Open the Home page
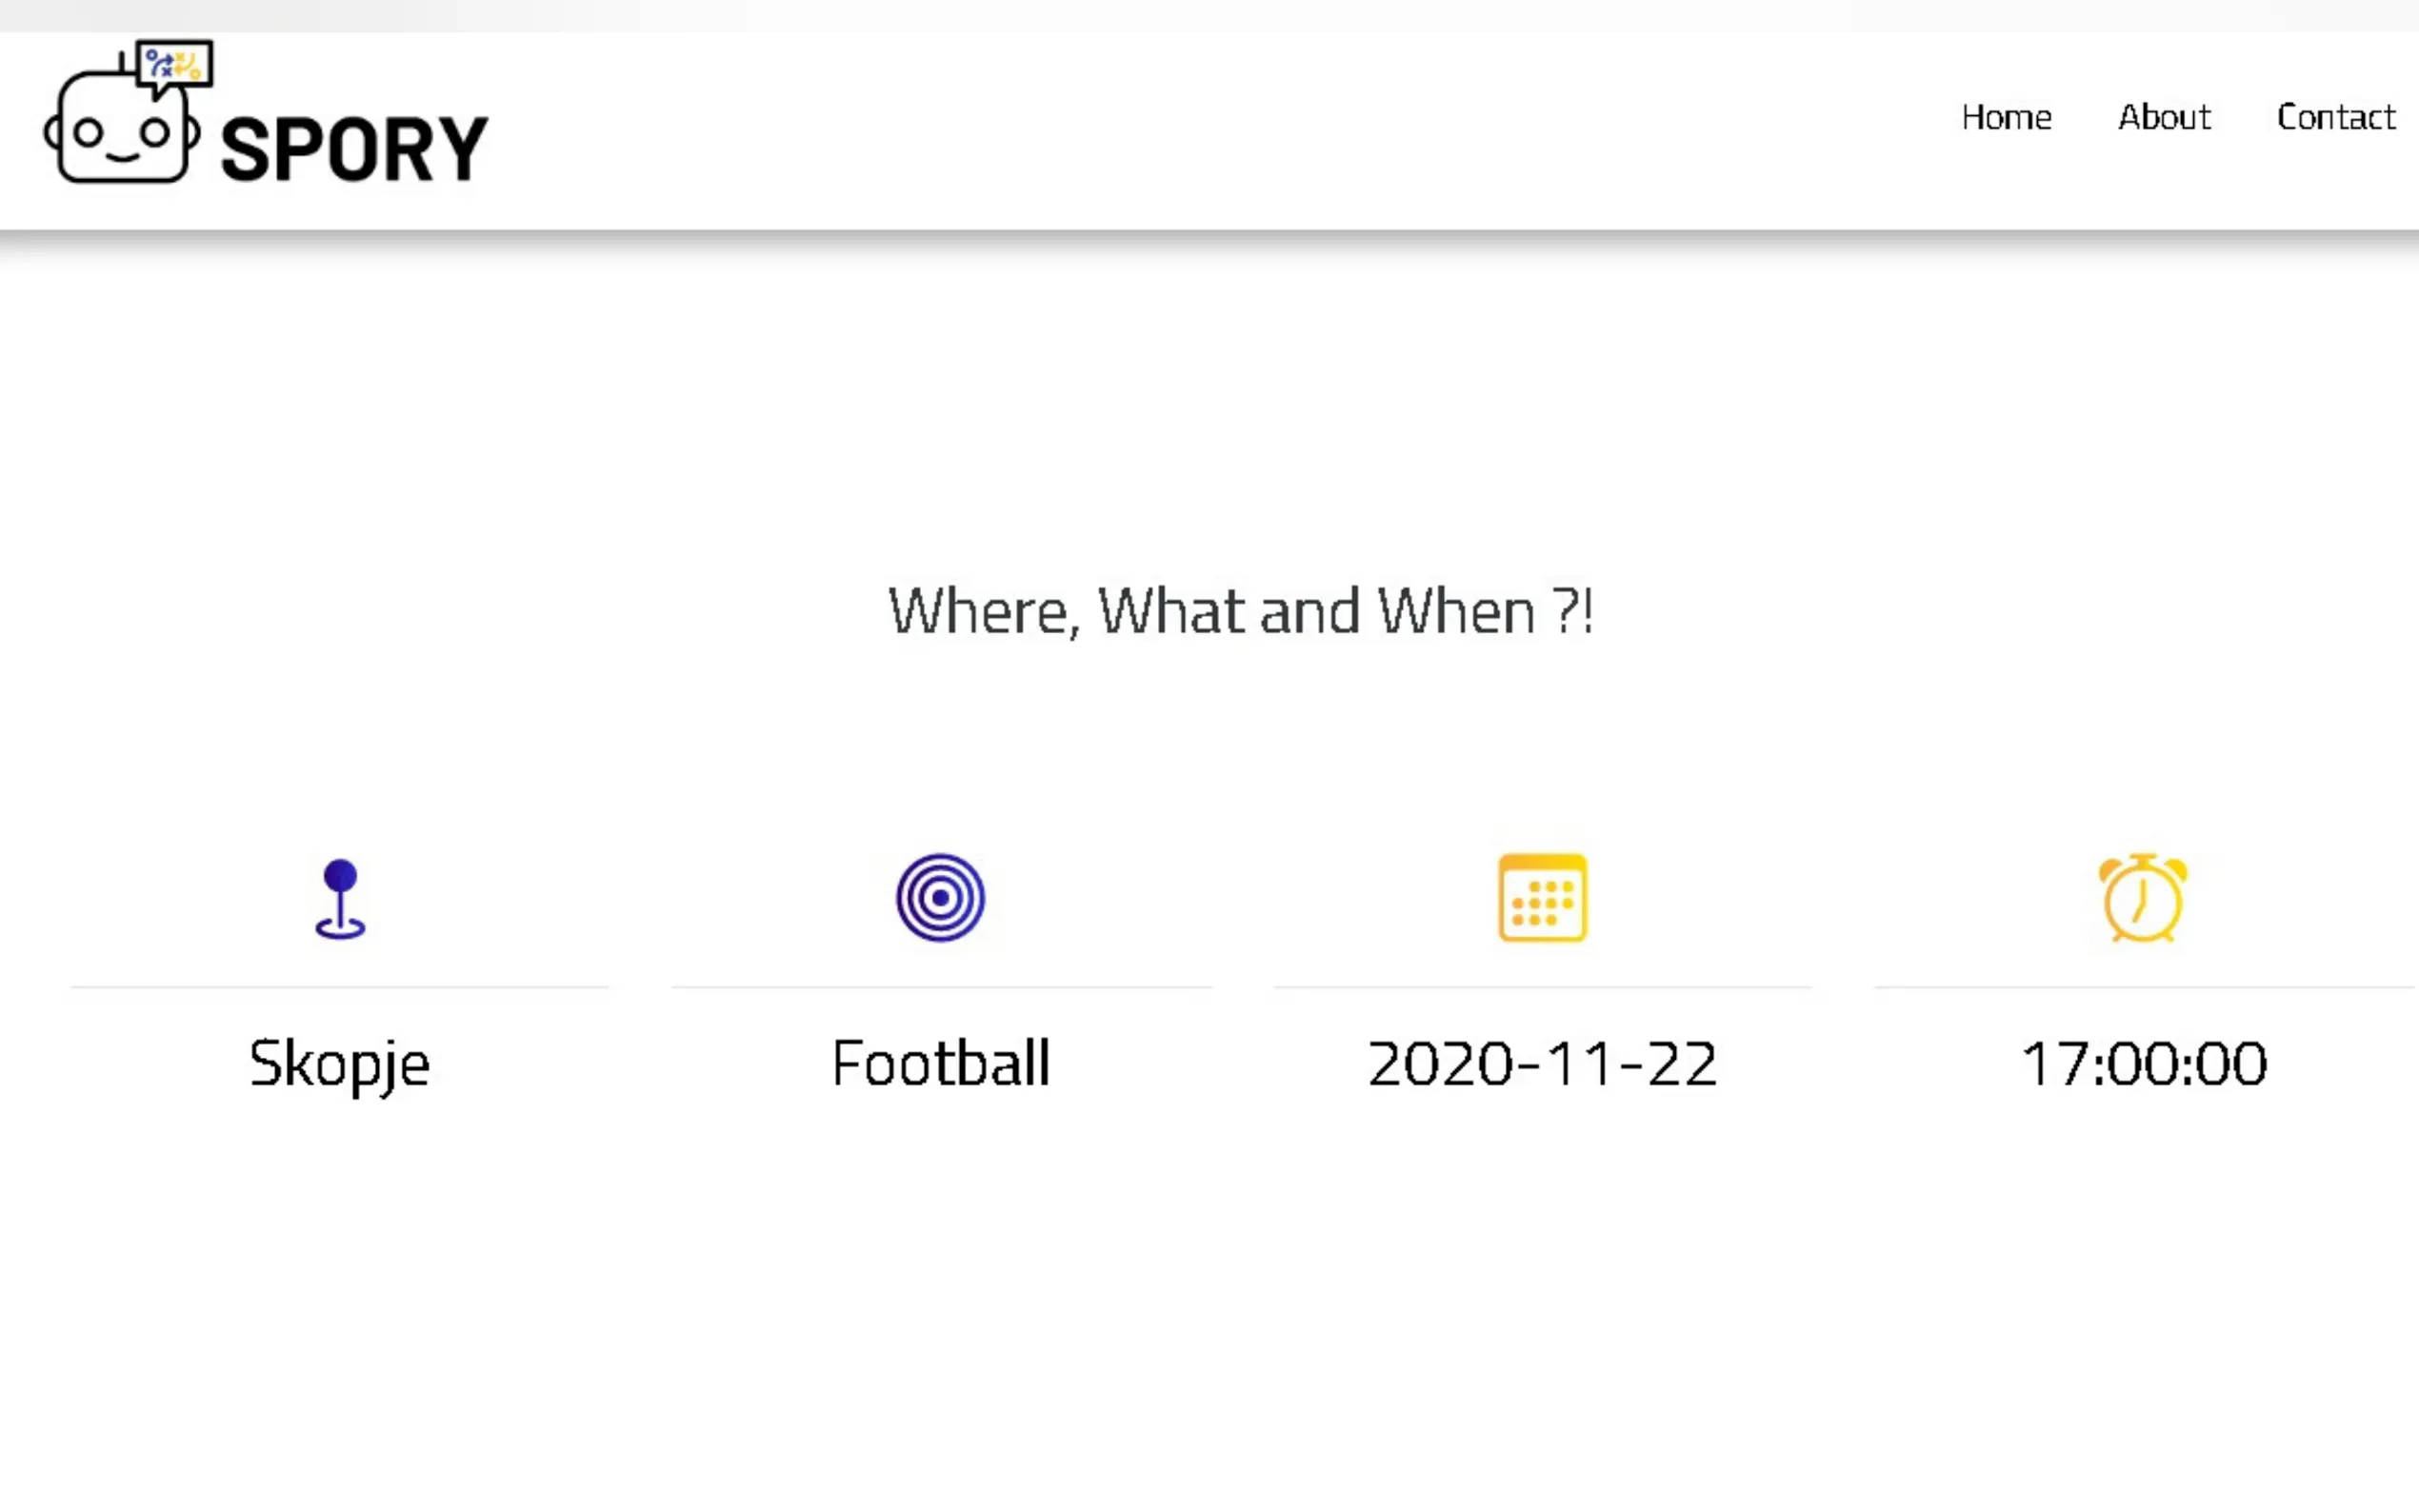This screenshot has width=2419, height=1512. point(2006,118)
